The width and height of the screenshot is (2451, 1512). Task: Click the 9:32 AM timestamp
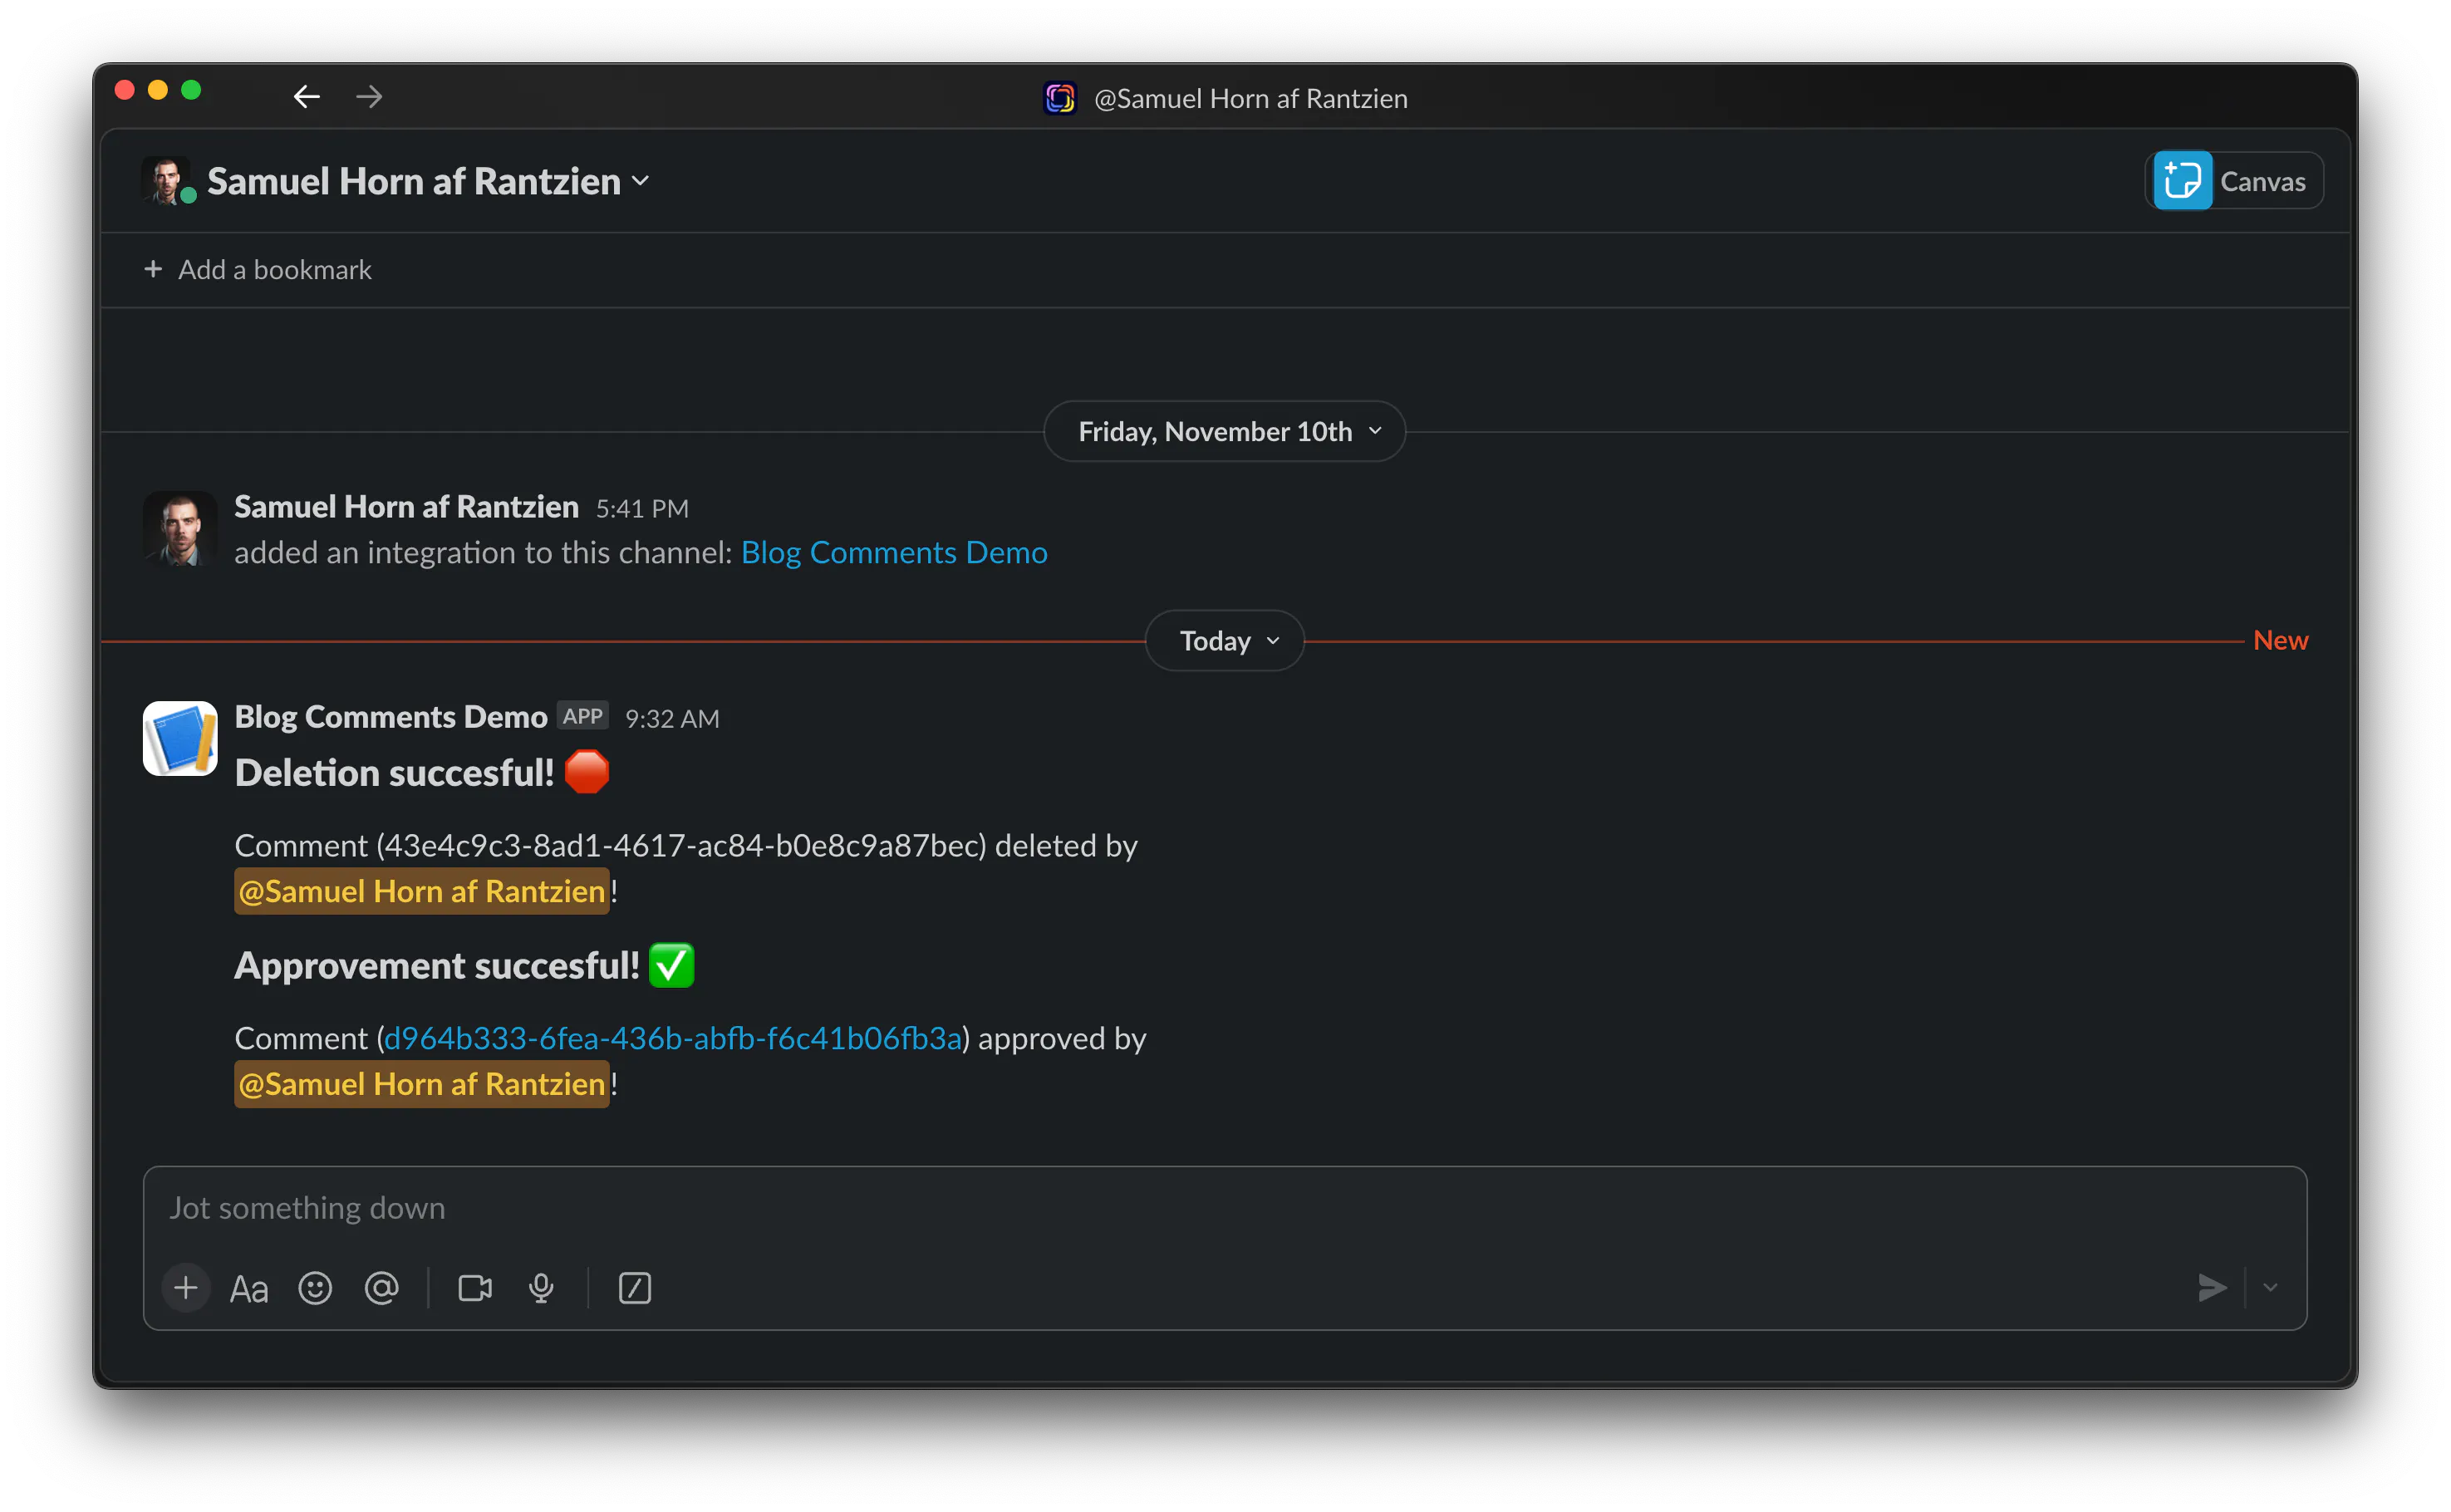click(672, 718)
